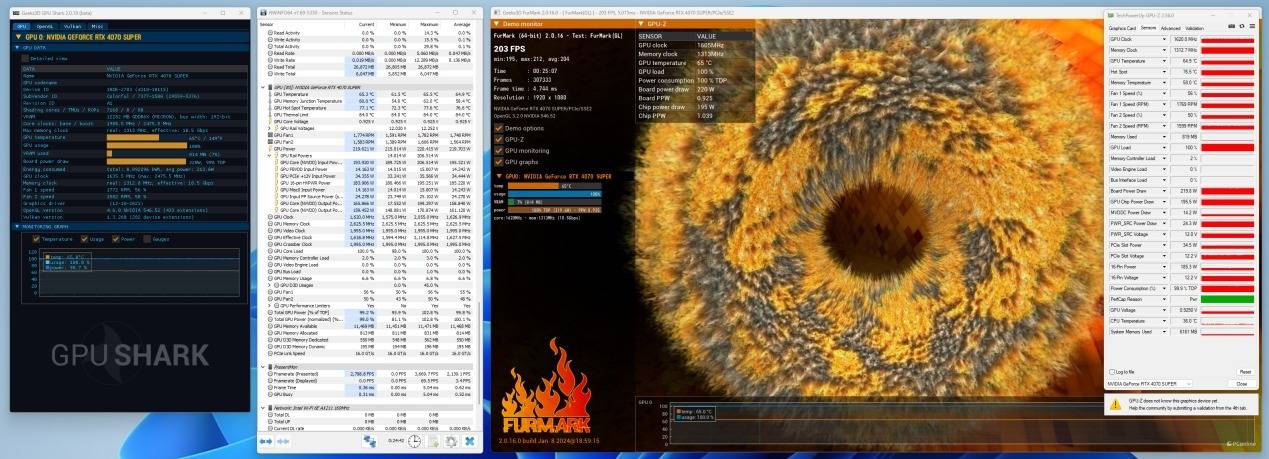The height and width of the screenshot is (459, 1269).
Task: Uncheck GPU graphs in FurMark overlay
Action: click(x=499, y=161)
